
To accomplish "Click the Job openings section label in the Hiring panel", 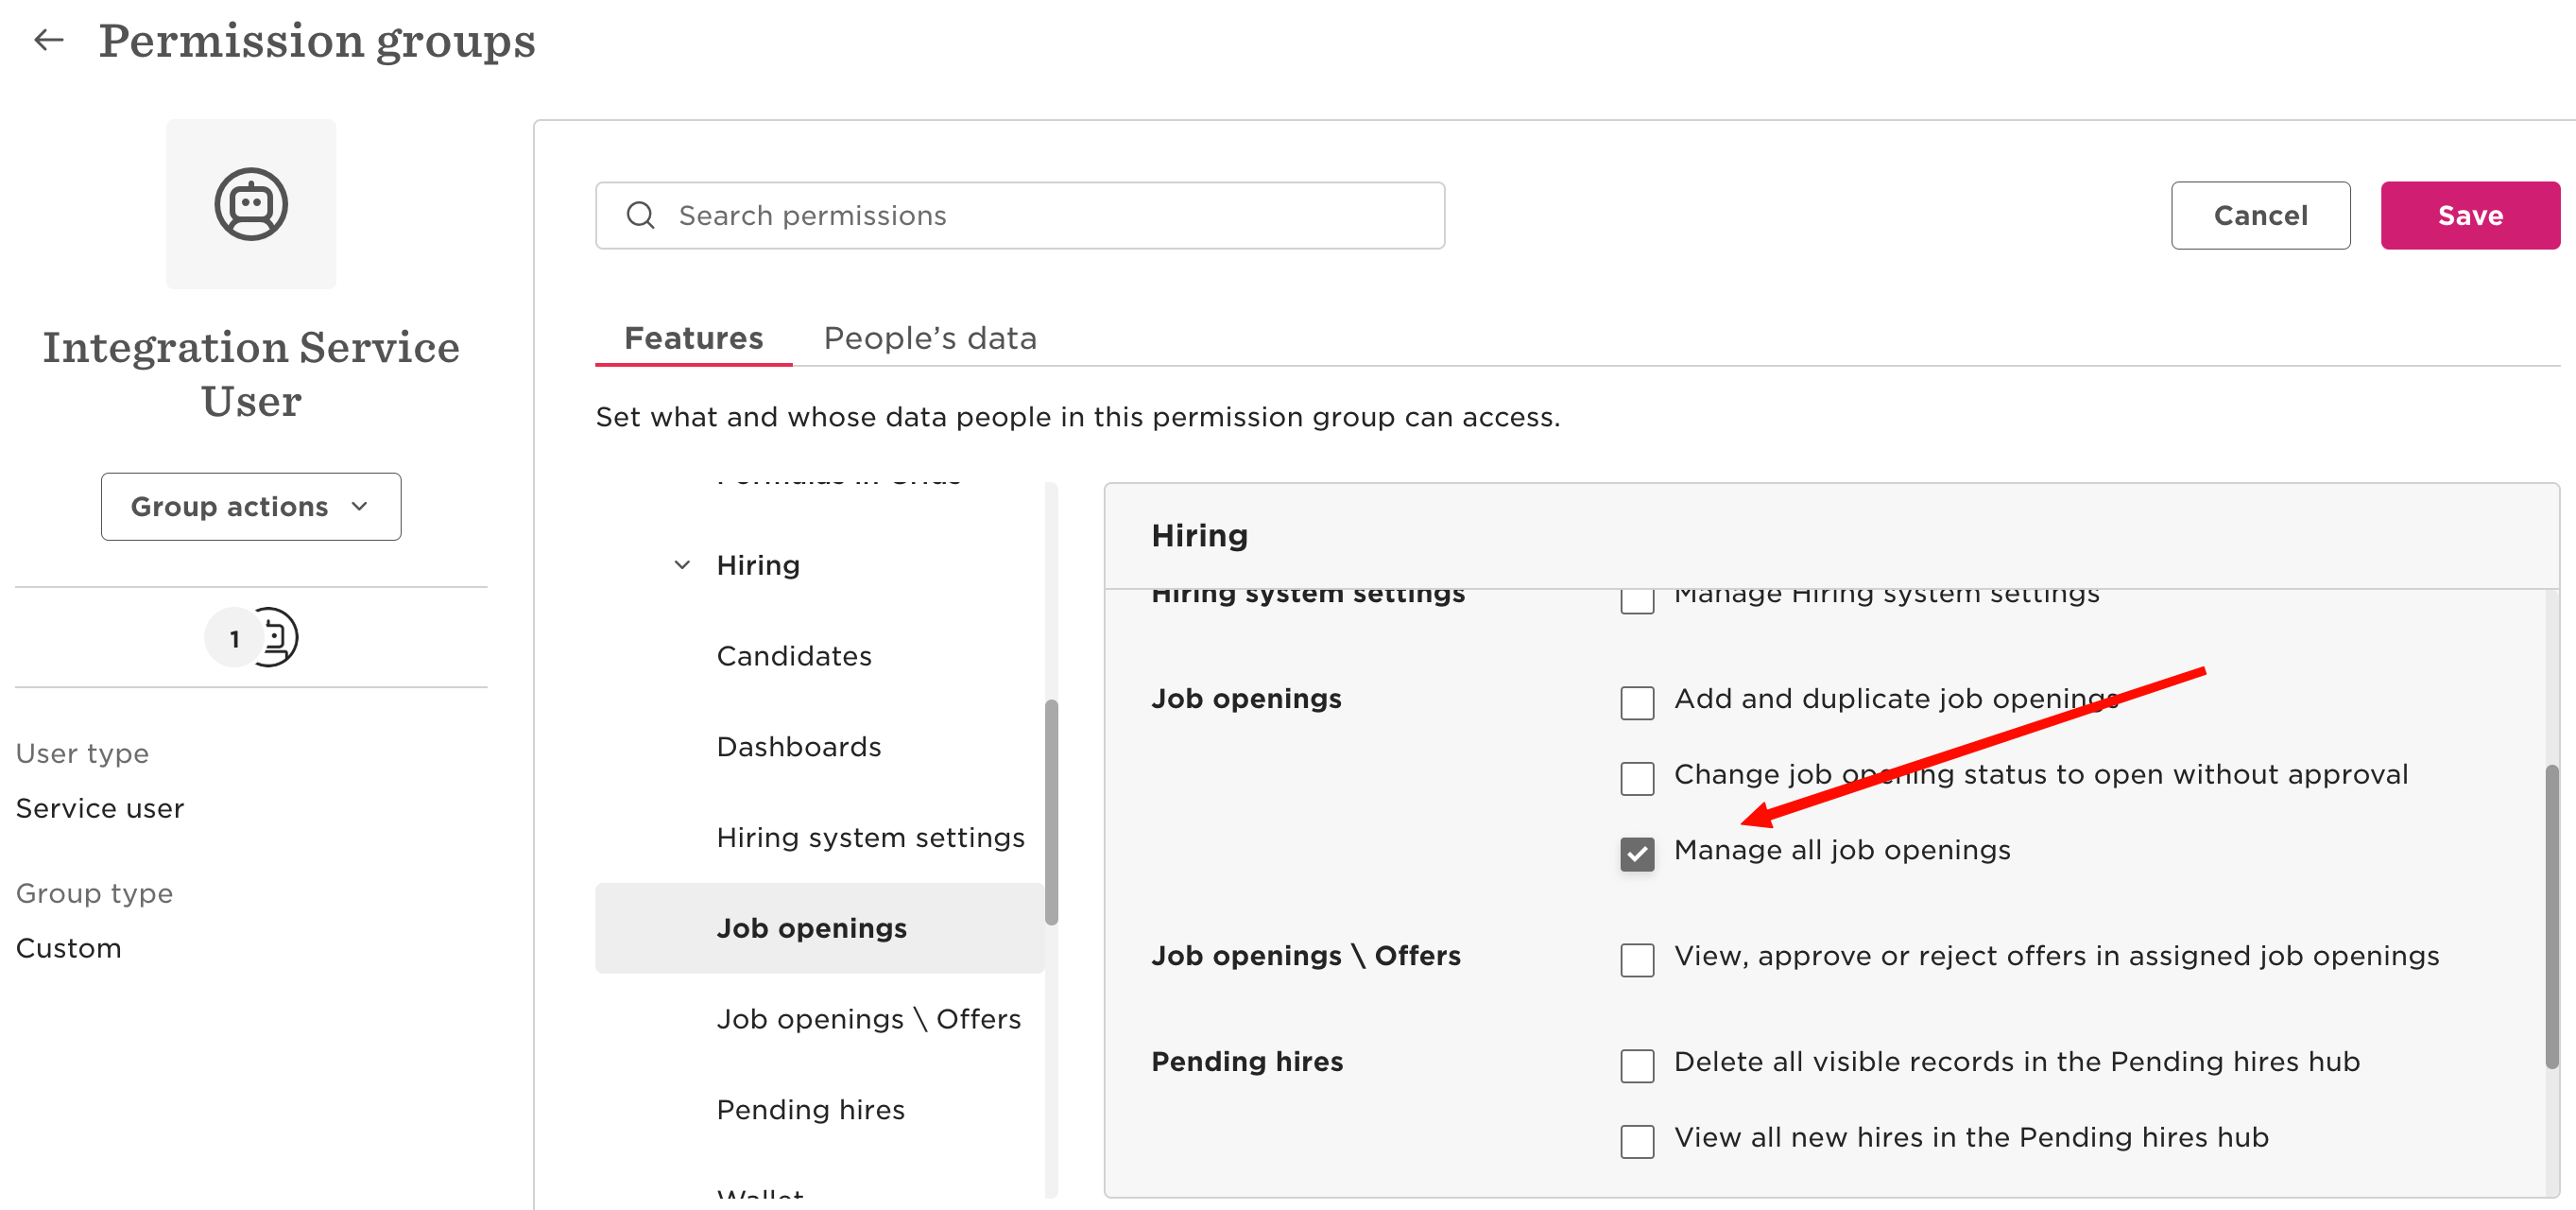I will coord(1246,699).
